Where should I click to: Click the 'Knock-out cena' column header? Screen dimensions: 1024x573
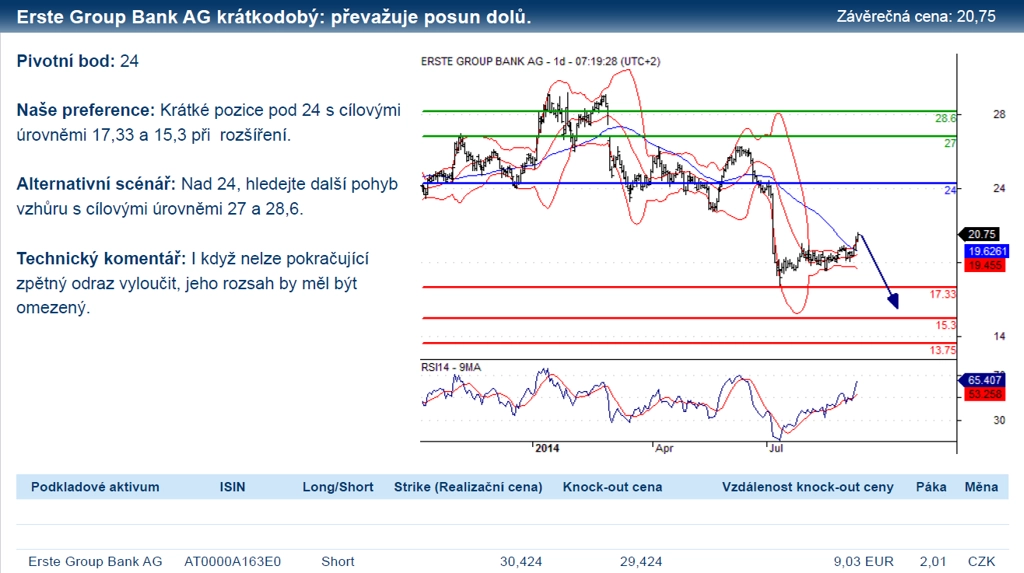(x=613, y=487)
